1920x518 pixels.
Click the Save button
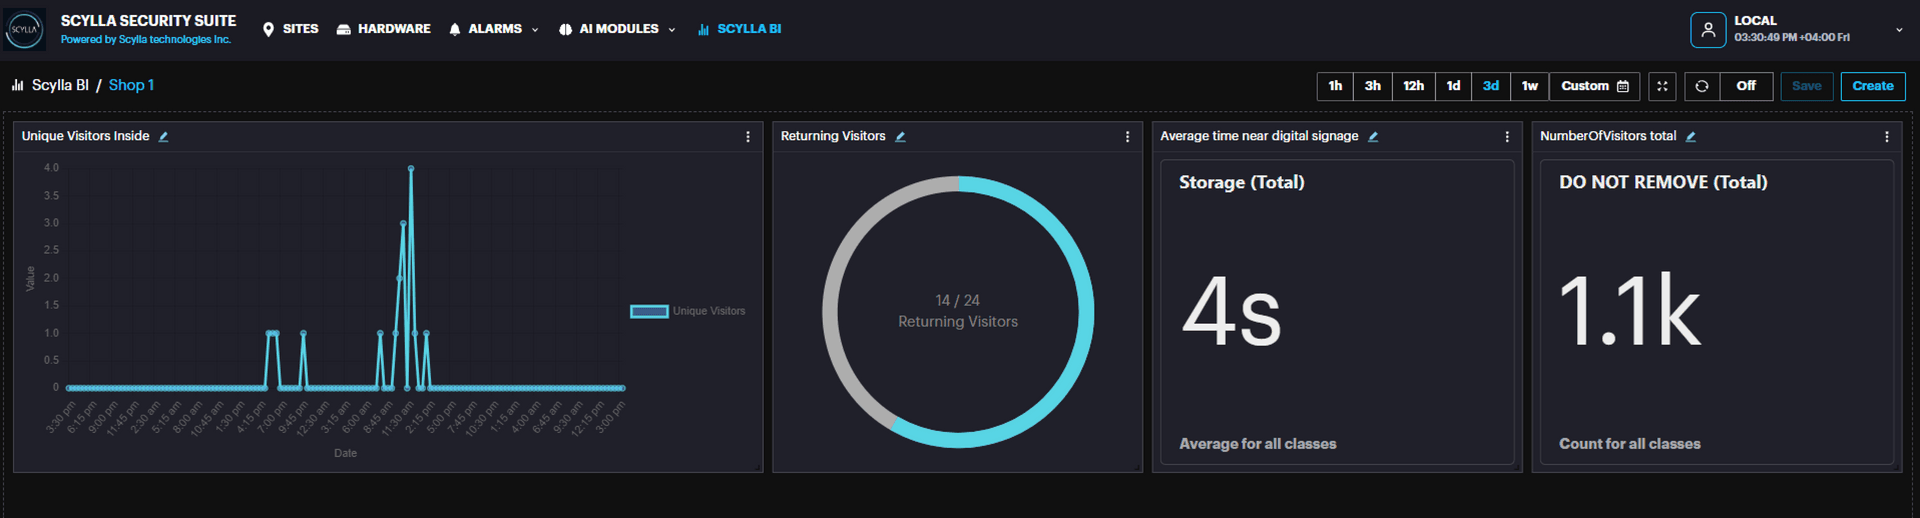(1807, 86)
